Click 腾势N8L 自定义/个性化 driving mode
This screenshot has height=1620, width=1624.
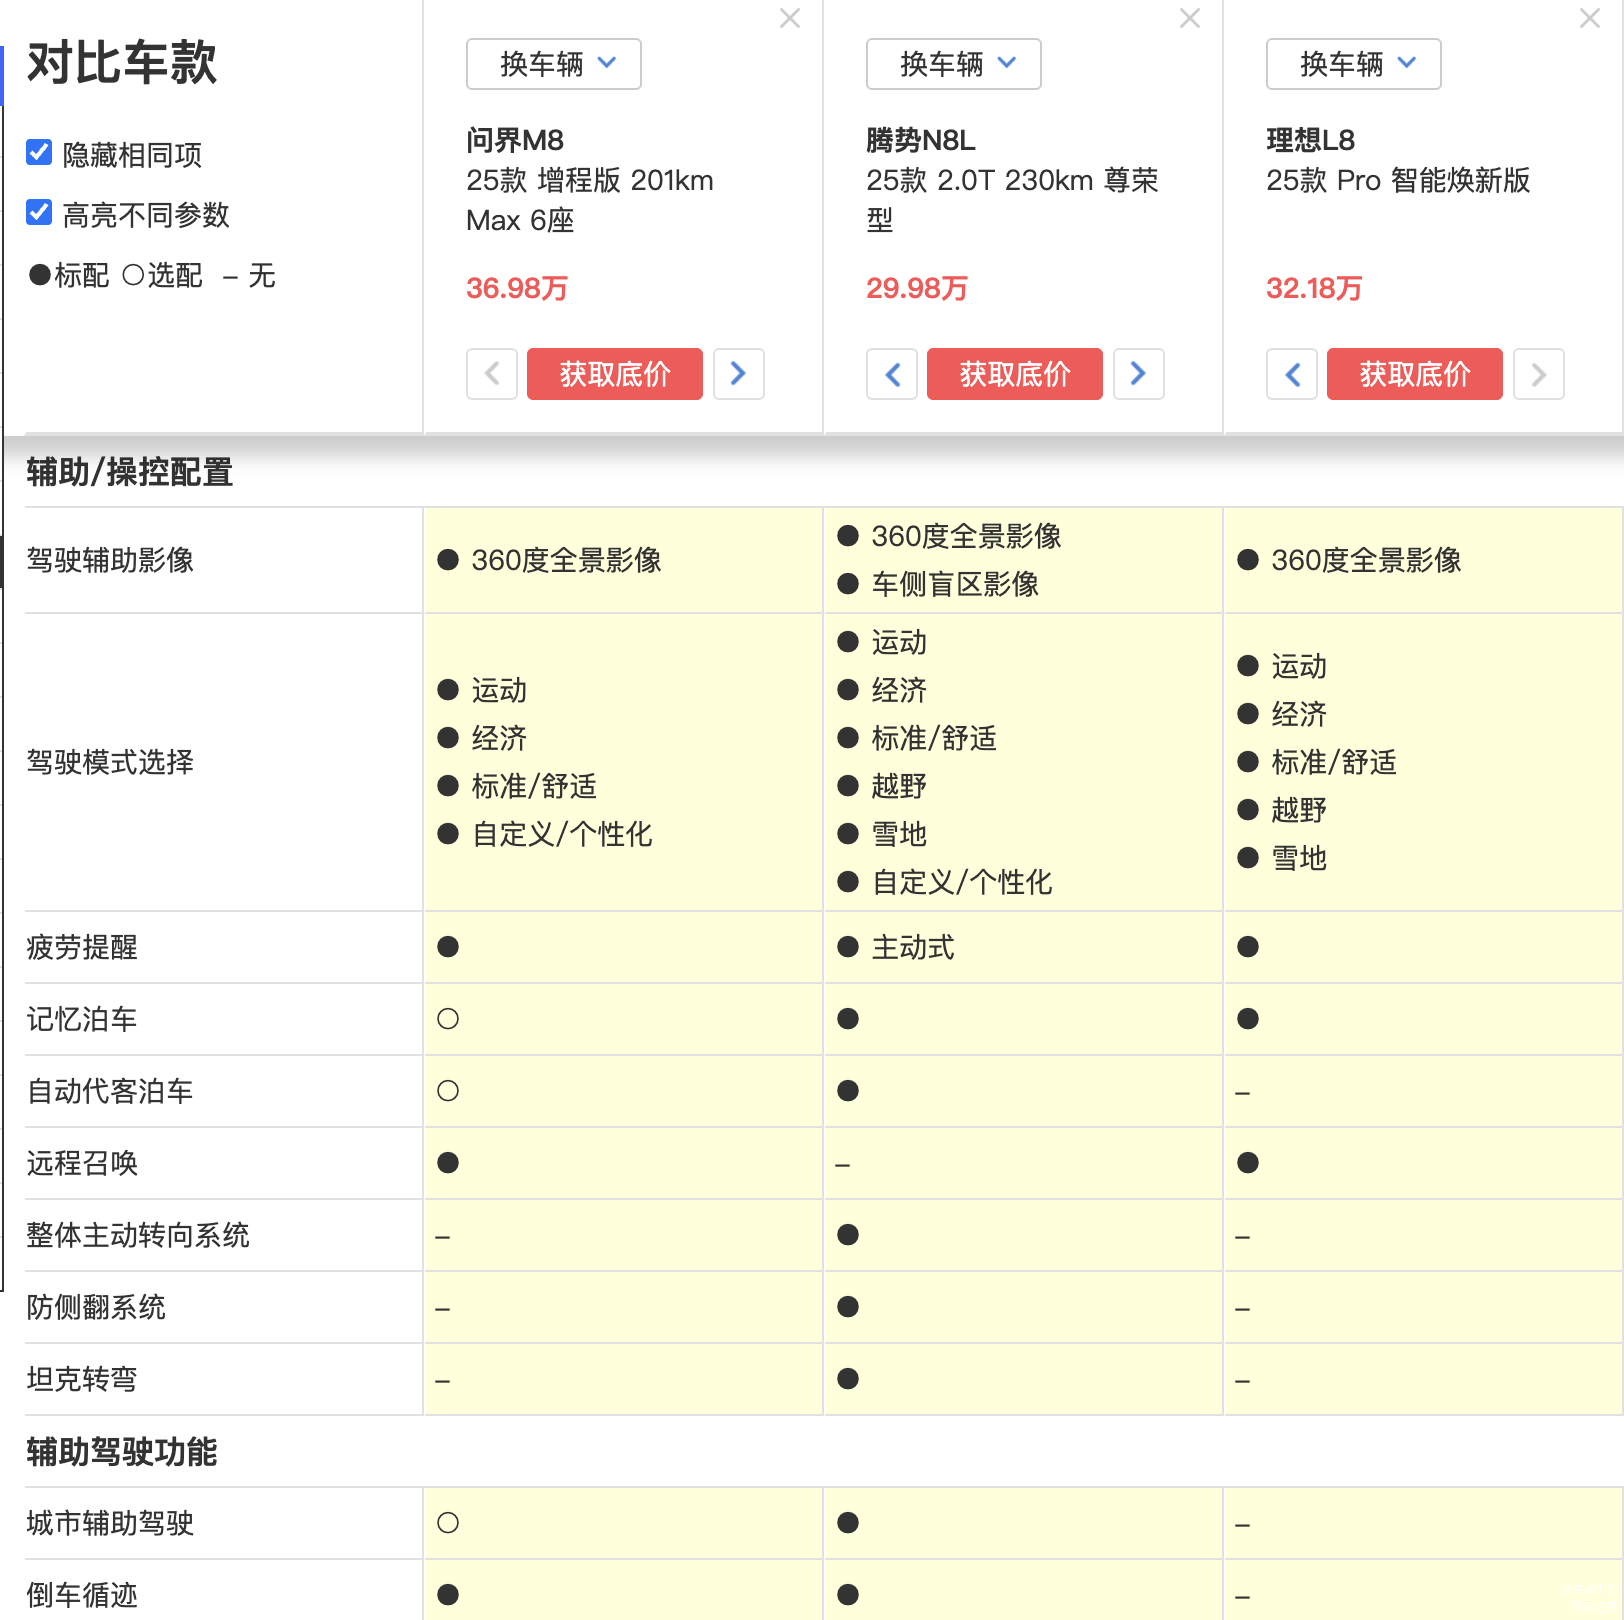[962, 882]
